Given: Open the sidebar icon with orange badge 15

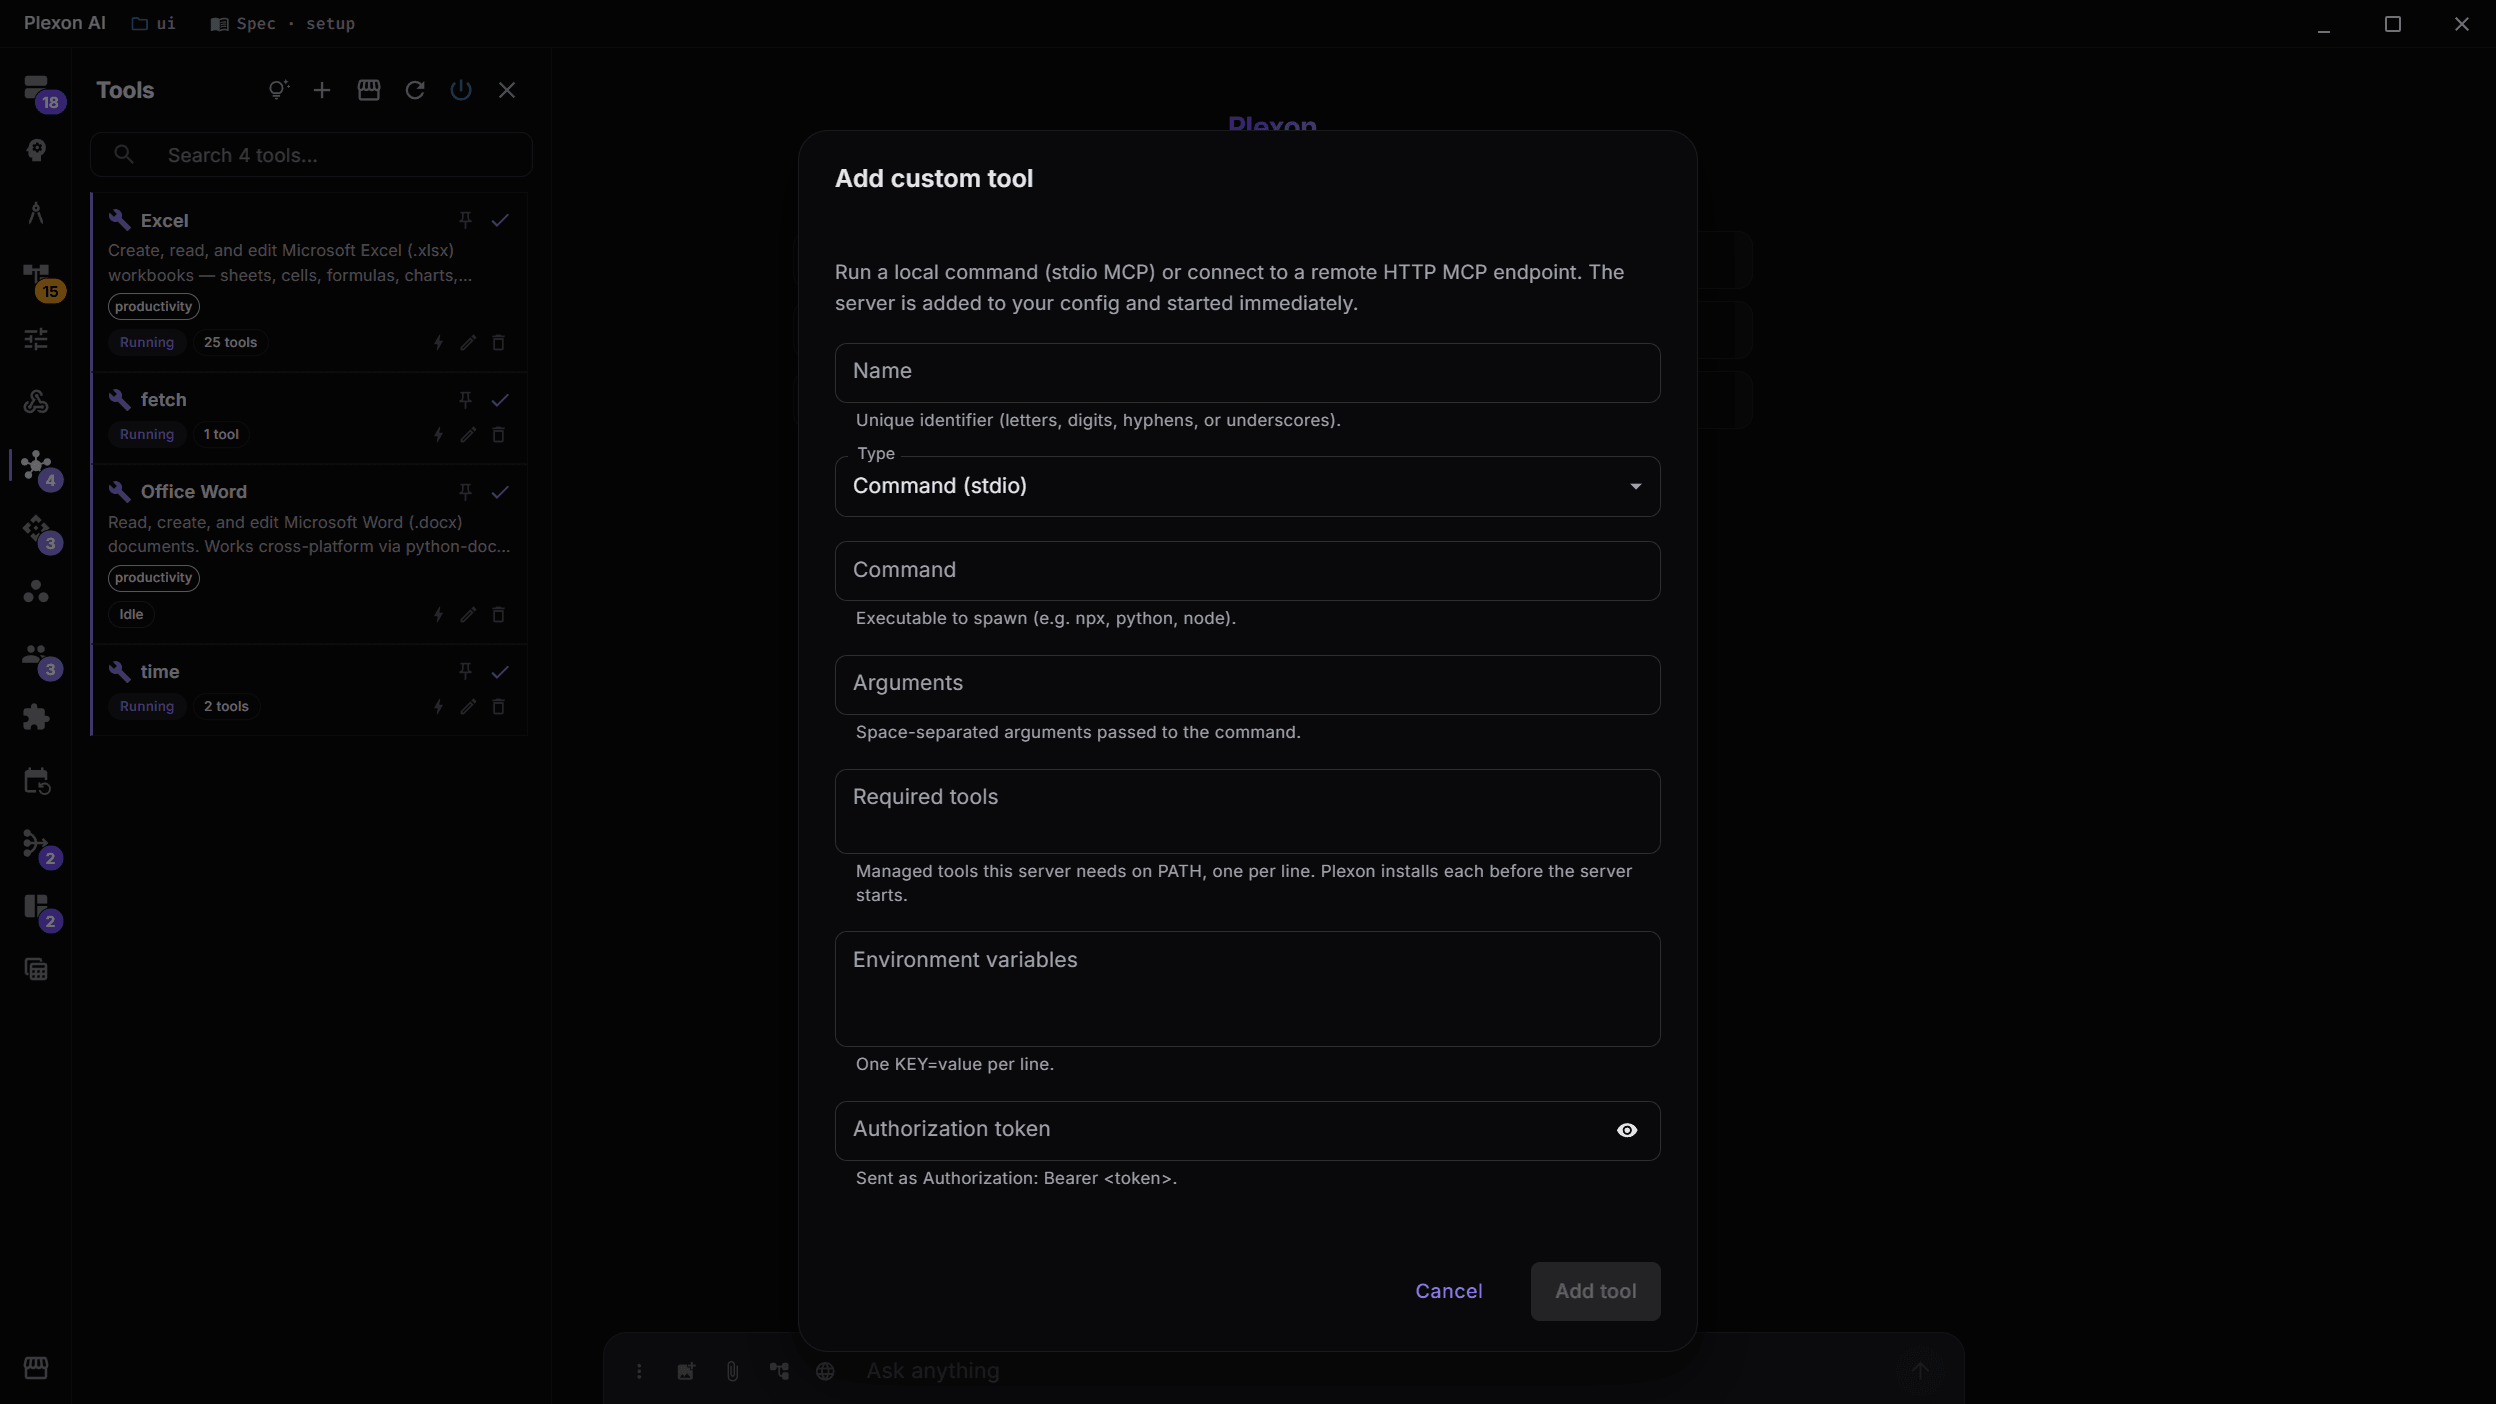Looking at the screenshot, I should [37, 276].
